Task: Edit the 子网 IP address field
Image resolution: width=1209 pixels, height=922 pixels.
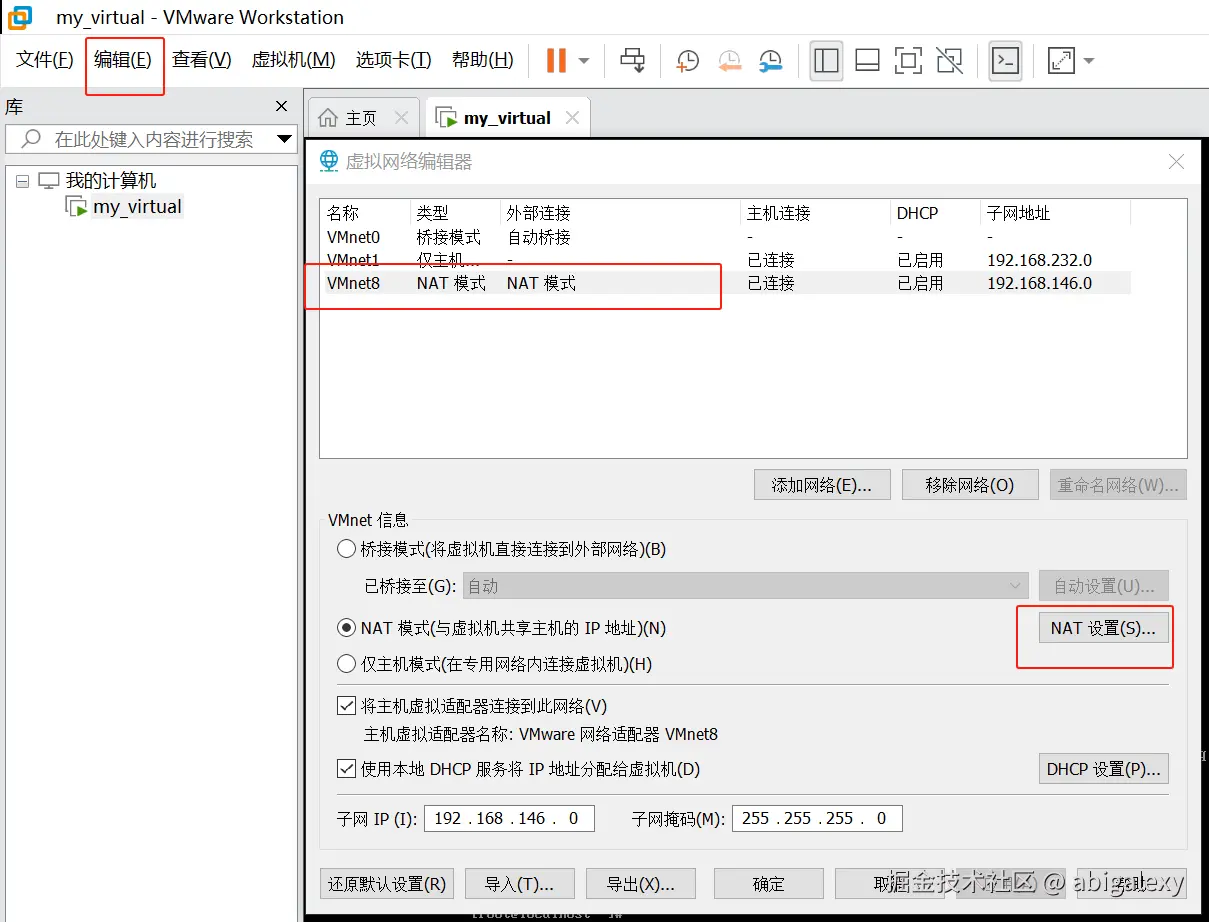Action: pyautogui.click(x=509, y=818)
